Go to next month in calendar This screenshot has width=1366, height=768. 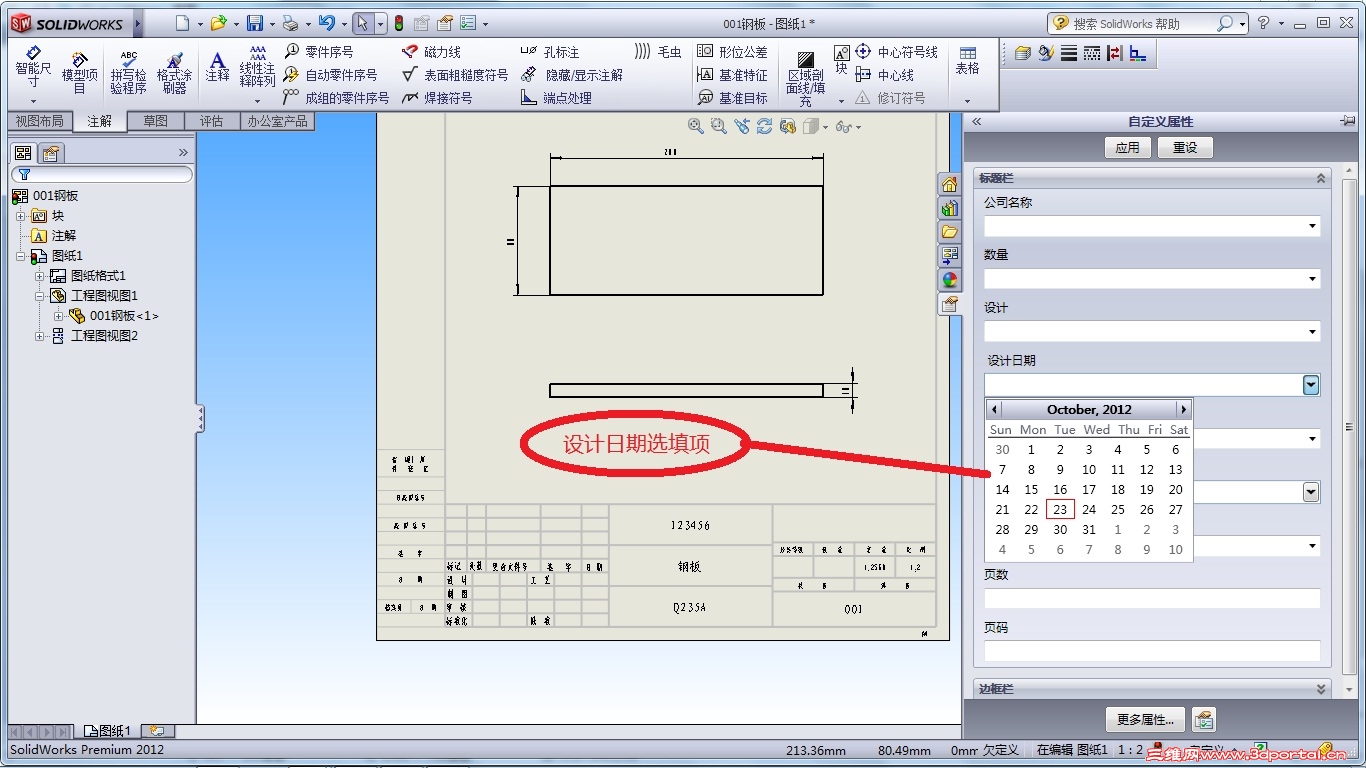[x=1183, y=409]
